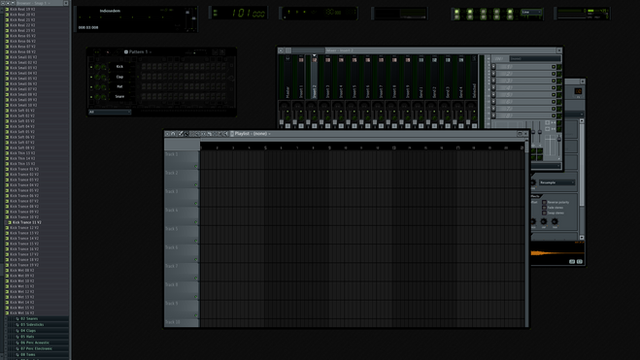640x360 pixels.
Task: Mute the Snare channel via its green LED
Action: click(91, 97)
